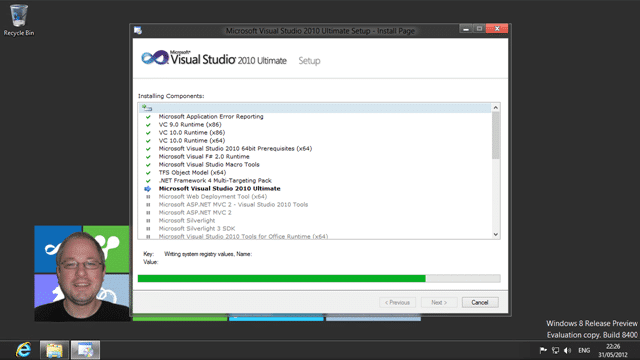The height and width of the screenshot is (360, 640).
Task: Click the checkmark beside Microsoft Application Error Reporting
Action: pos(148,117)
